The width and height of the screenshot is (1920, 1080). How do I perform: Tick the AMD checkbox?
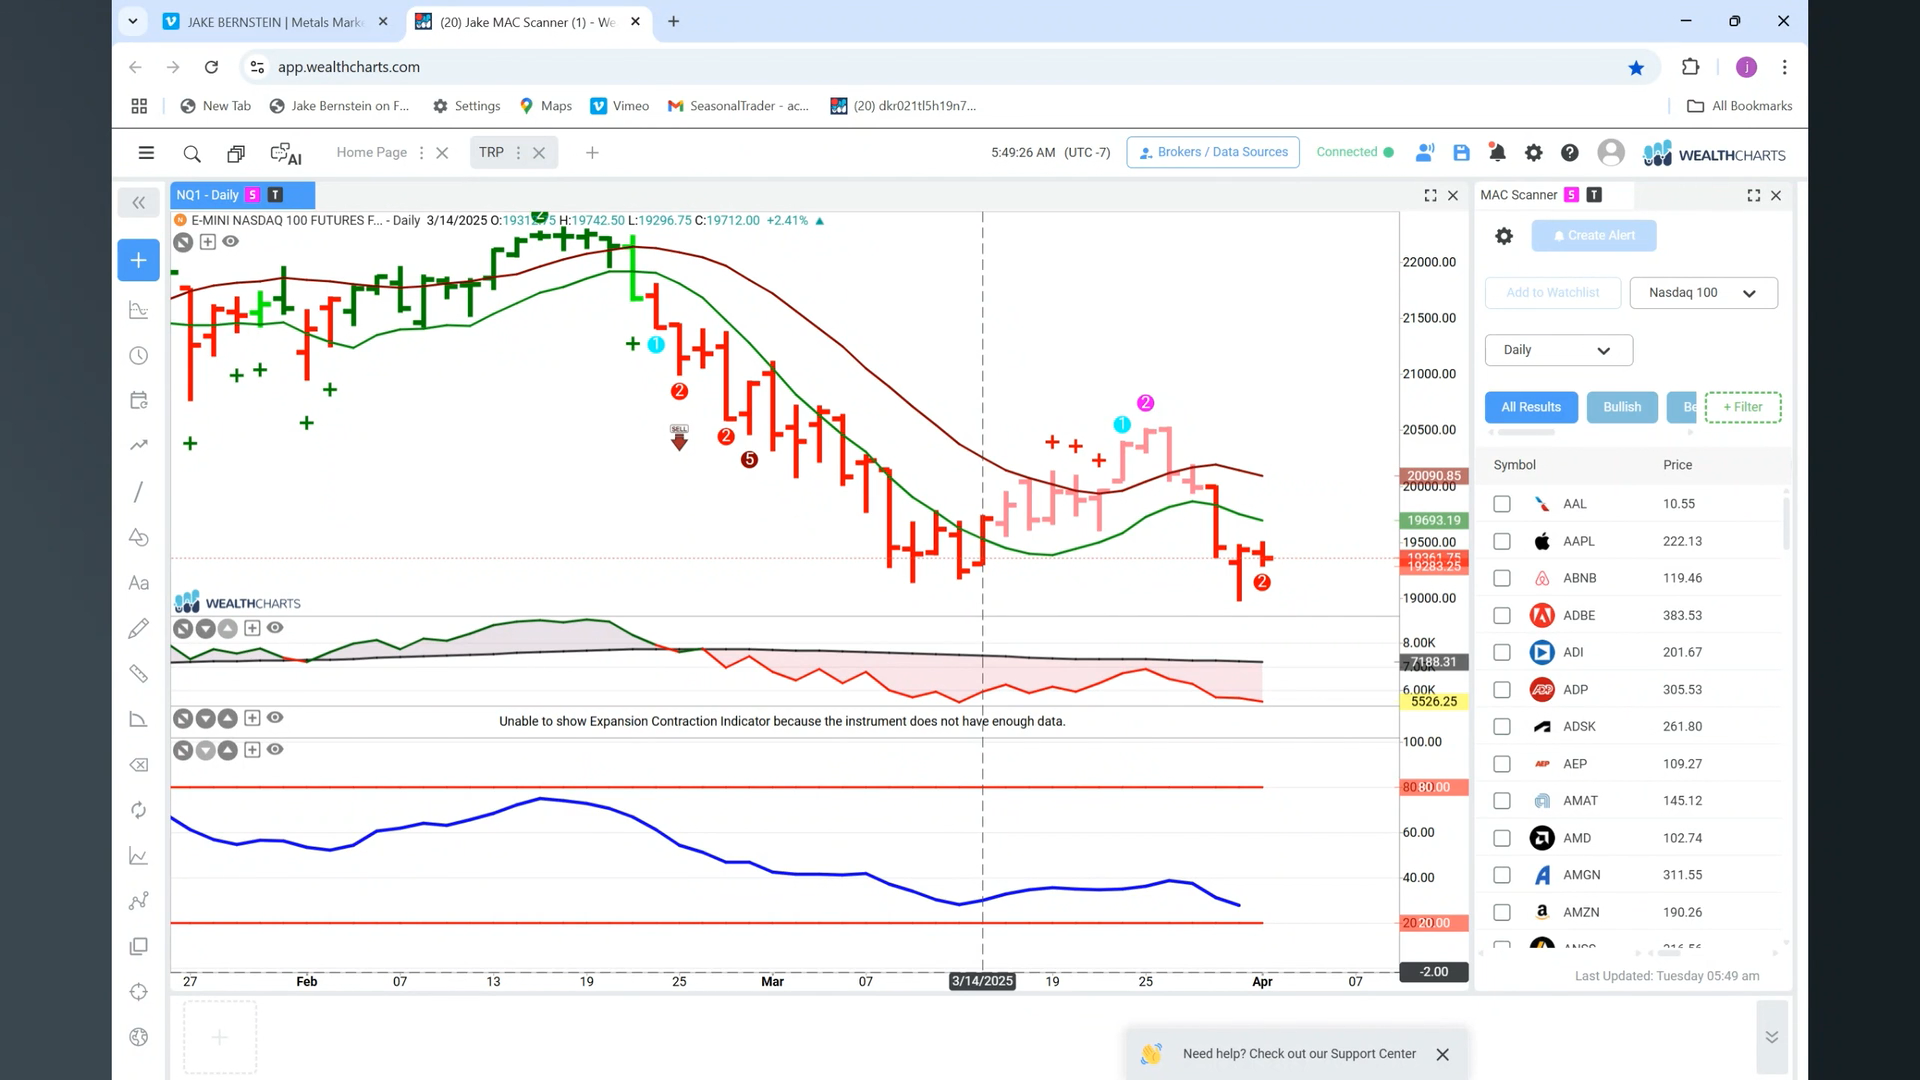[1502, 838]
